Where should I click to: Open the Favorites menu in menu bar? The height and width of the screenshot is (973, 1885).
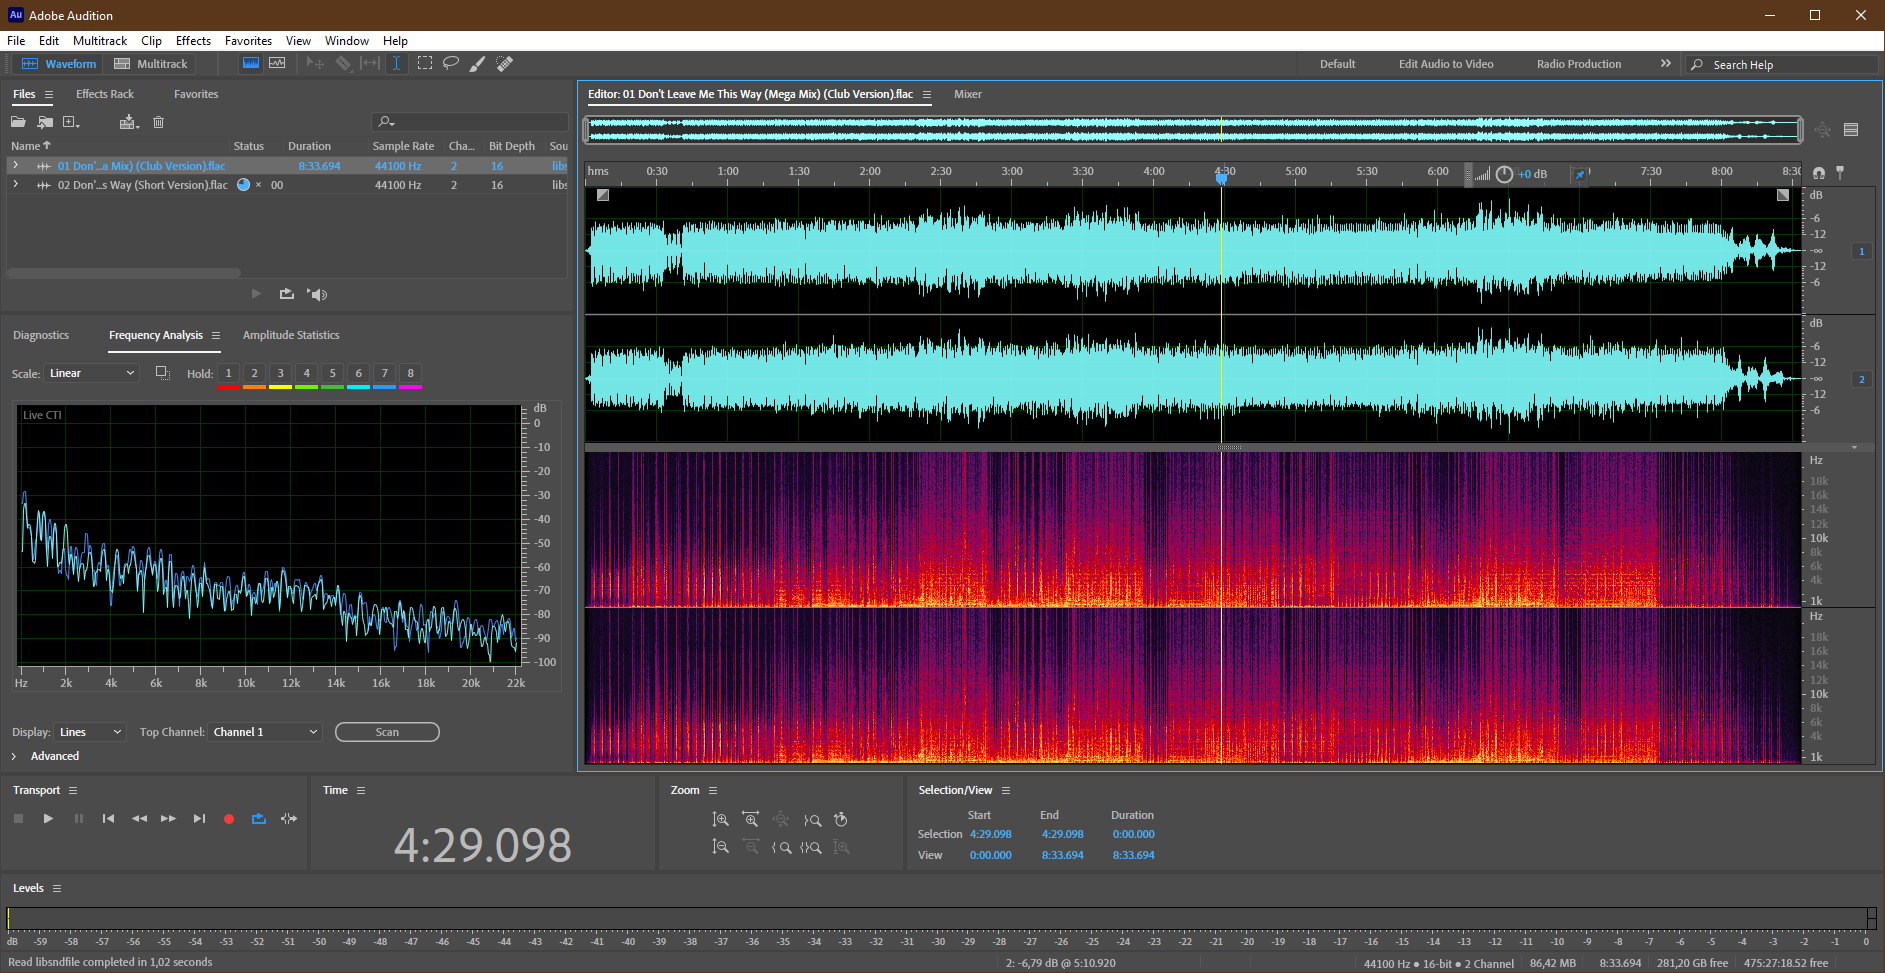tap(248, 41)
